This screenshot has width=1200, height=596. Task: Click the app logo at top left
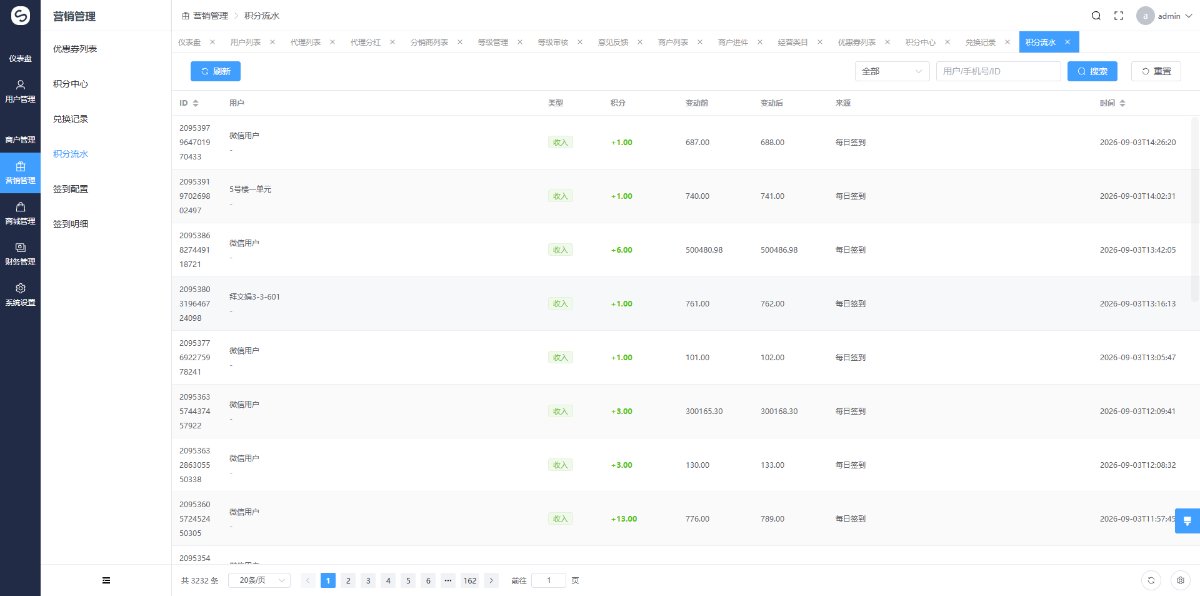(20, 16)
